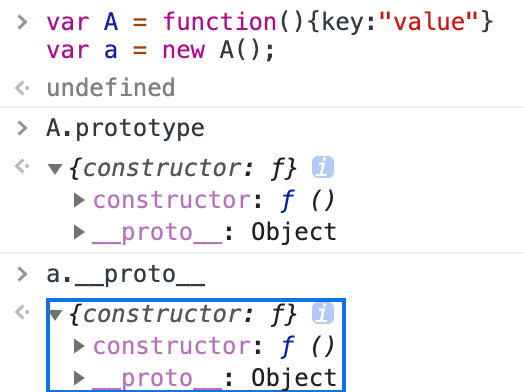Click the input chevron beside a.__proto__

tap(22, 274)
